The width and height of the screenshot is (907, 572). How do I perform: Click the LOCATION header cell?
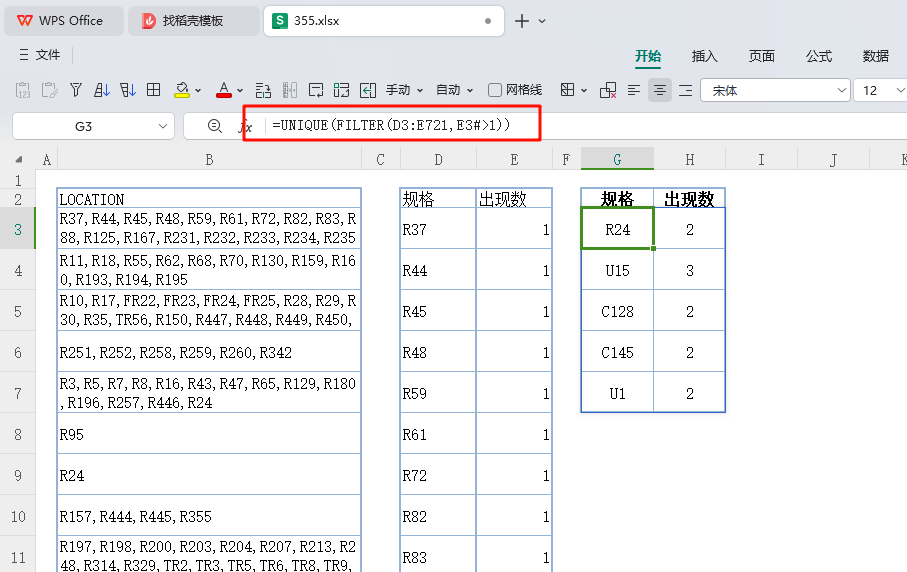tap(209, 199)
